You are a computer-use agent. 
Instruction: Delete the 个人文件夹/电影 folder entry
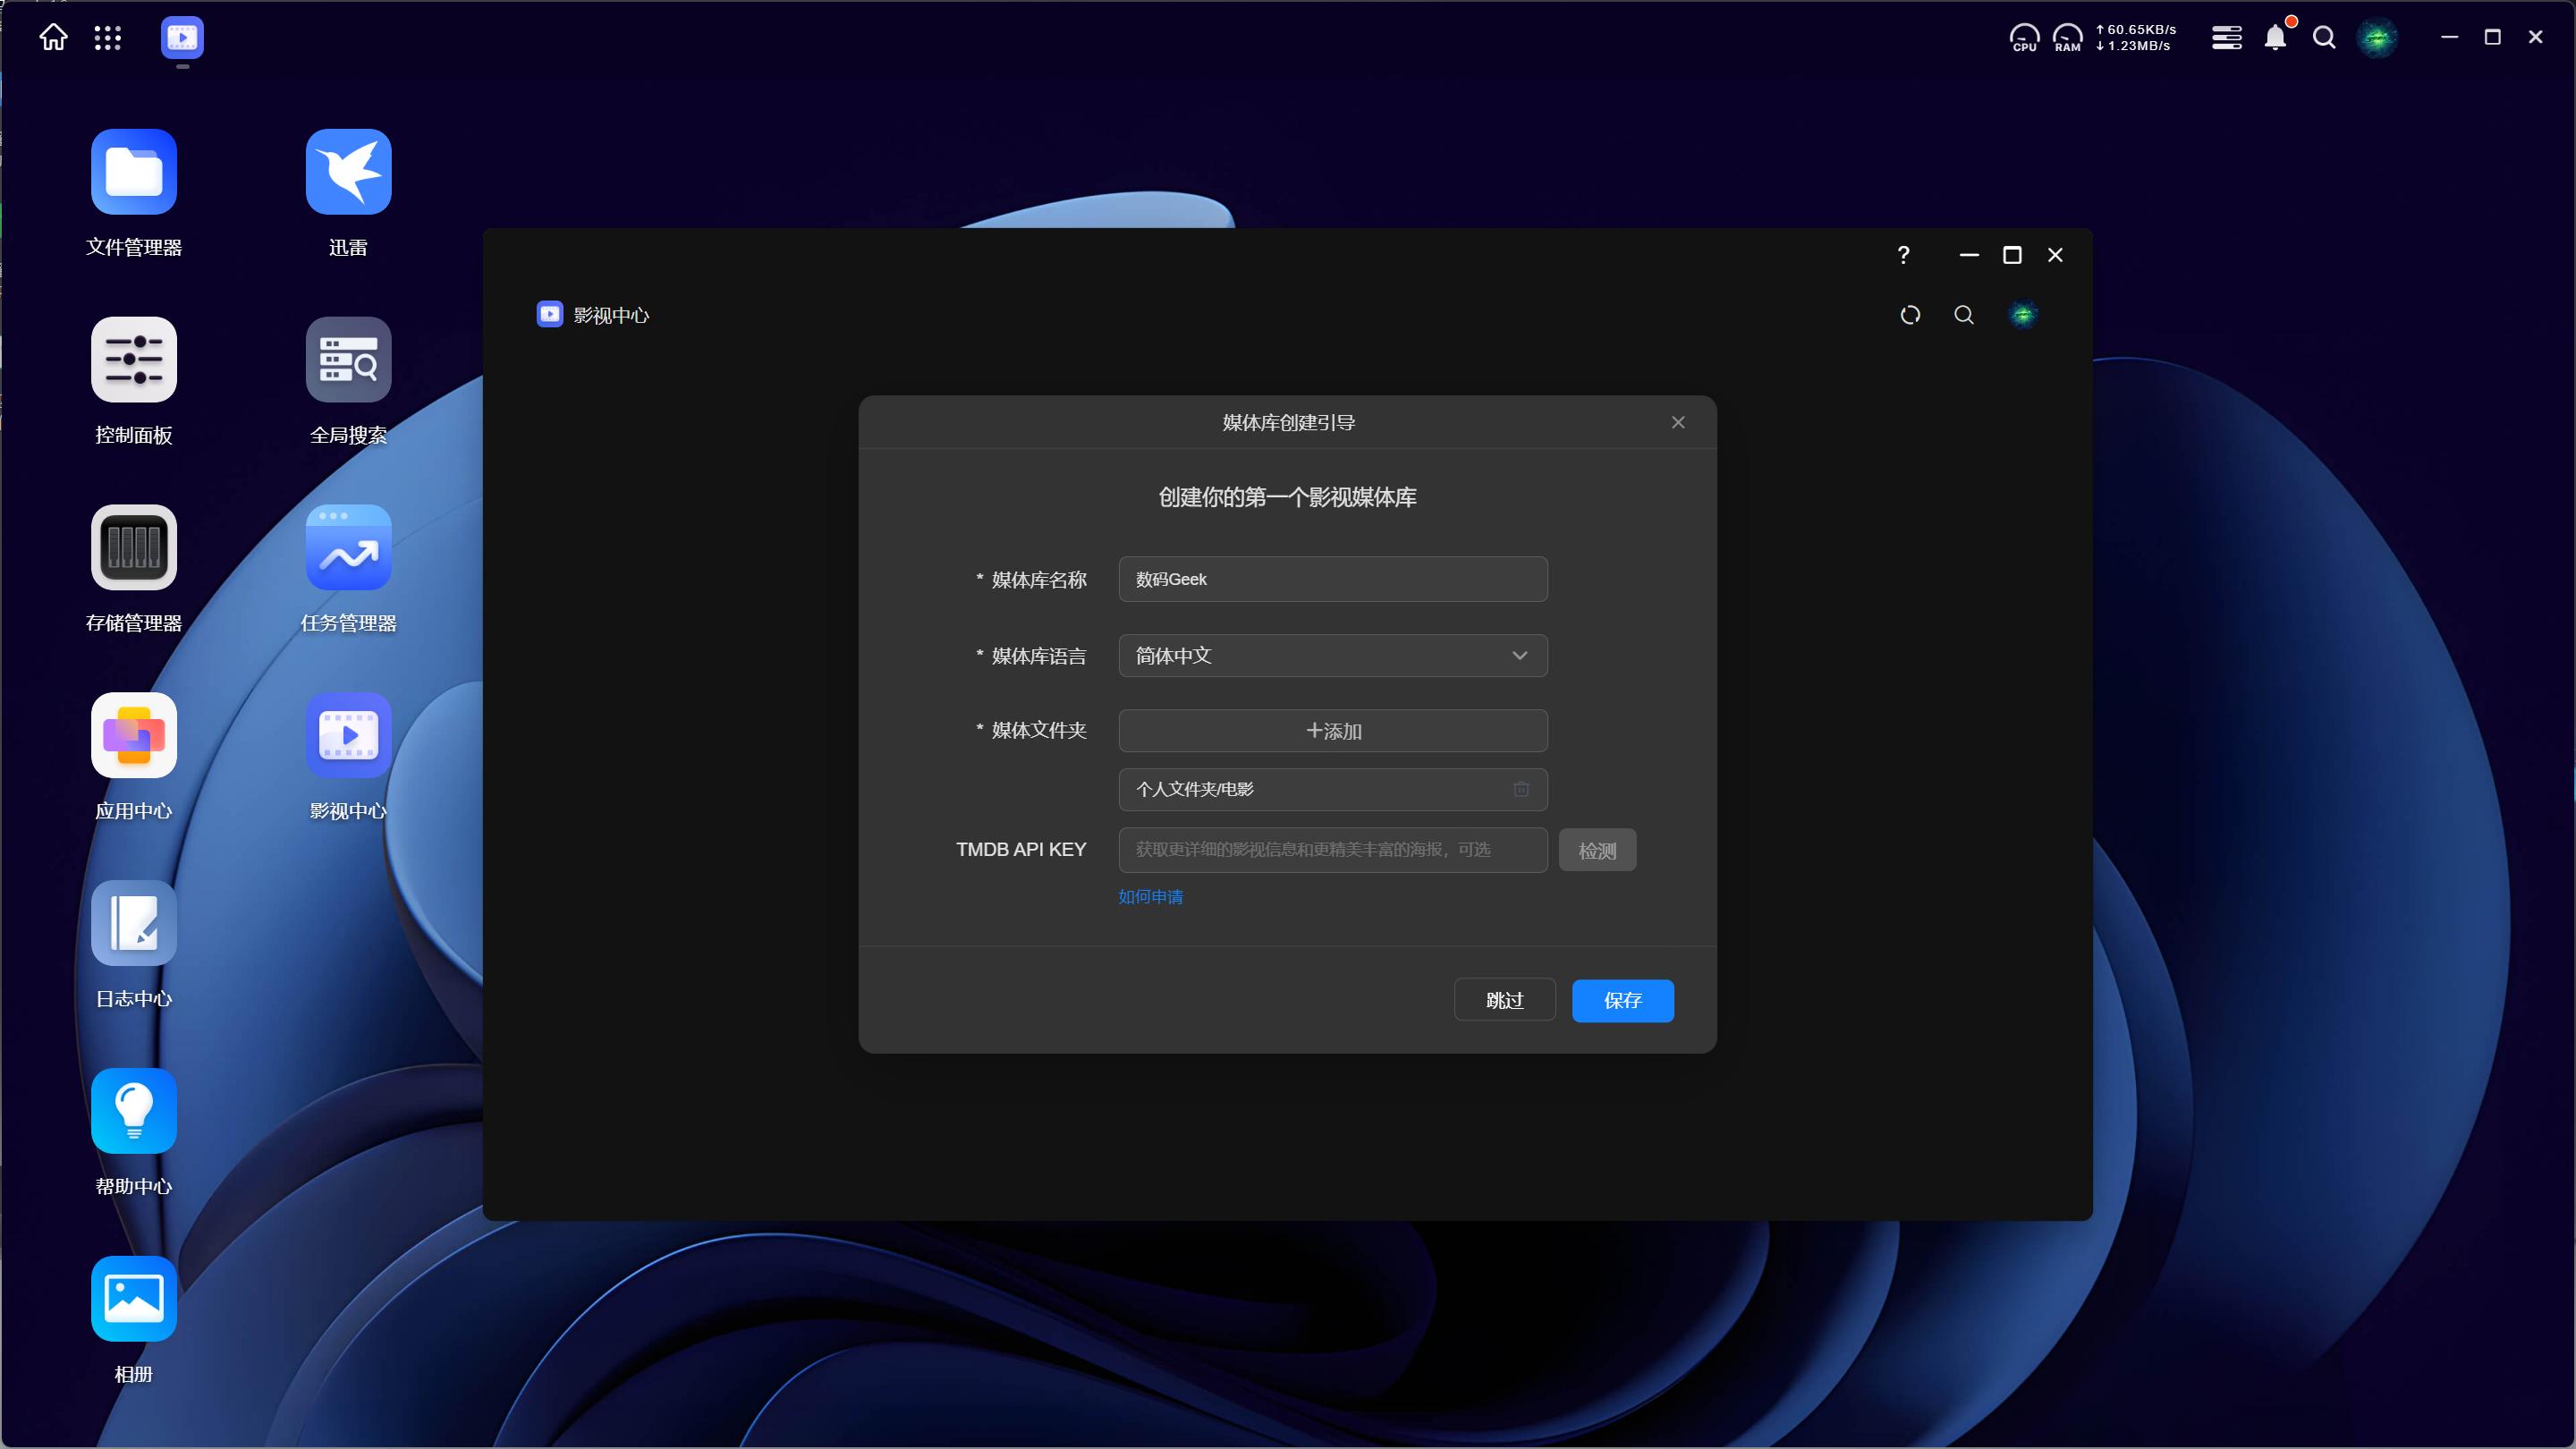[1521, 789]
